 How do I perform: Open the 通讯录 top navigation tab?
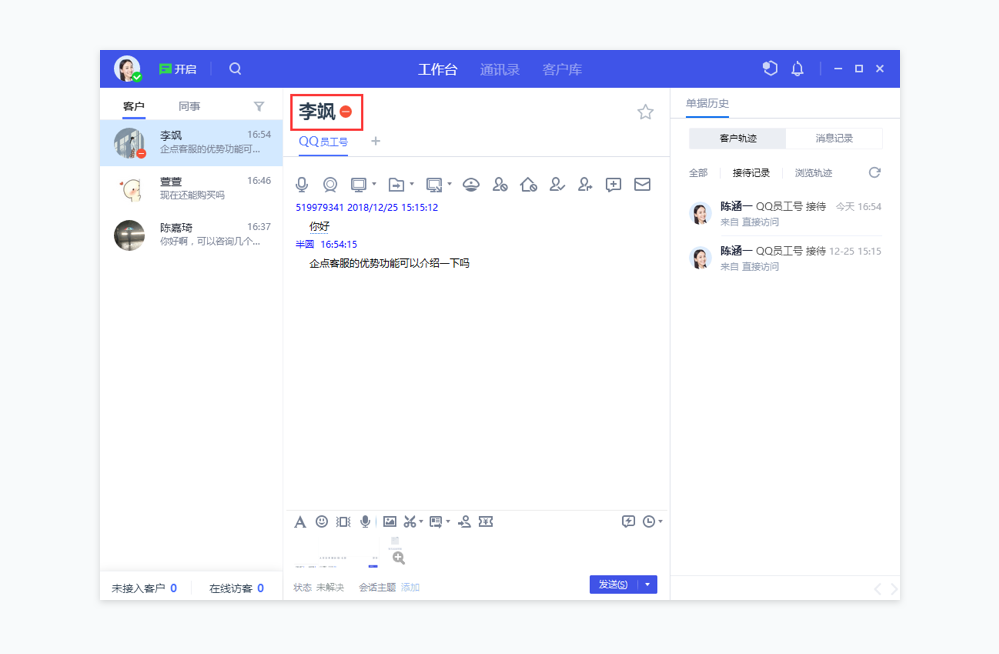point(500,69)
